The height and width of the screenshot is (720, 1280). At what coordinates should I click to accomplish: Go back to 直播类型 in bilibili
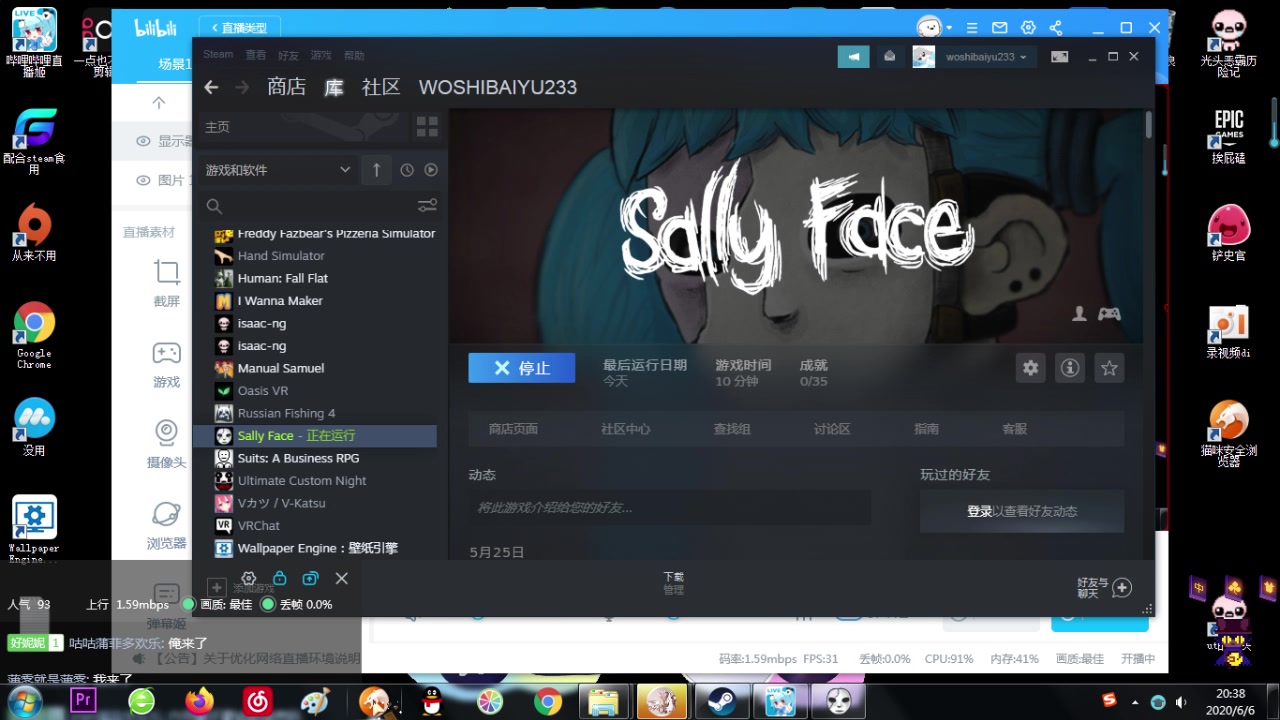pos(239,28)
